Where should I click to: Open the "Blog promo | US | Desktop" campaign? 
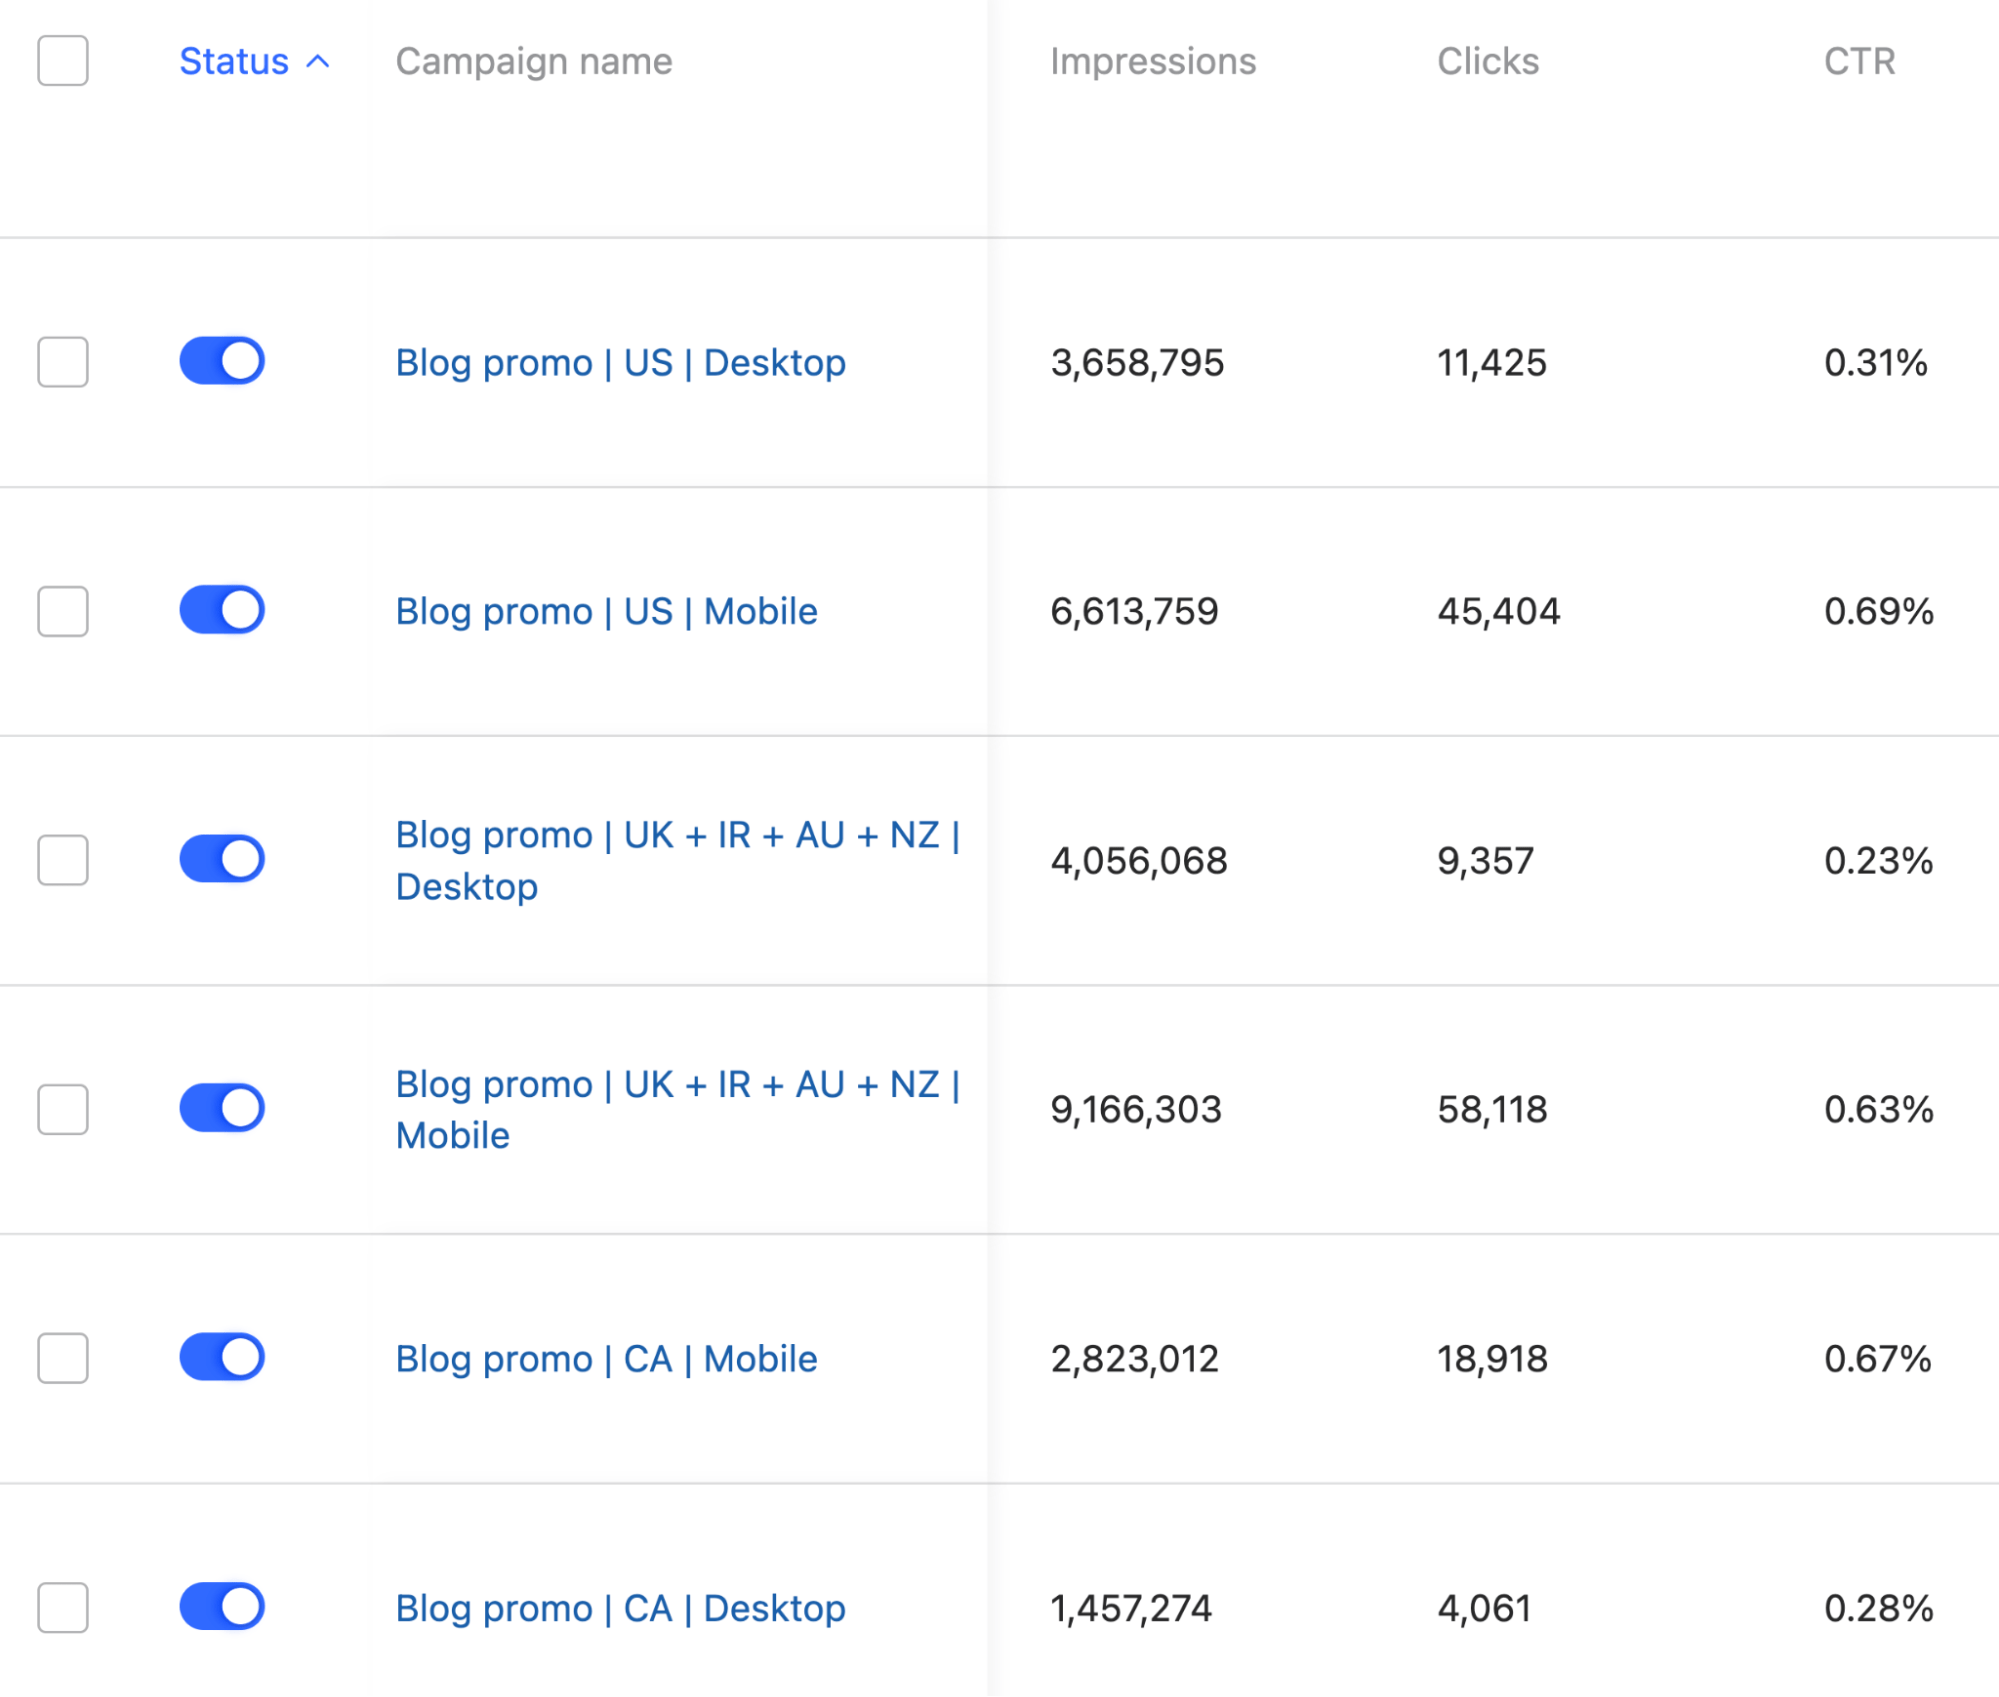point(619,361)
